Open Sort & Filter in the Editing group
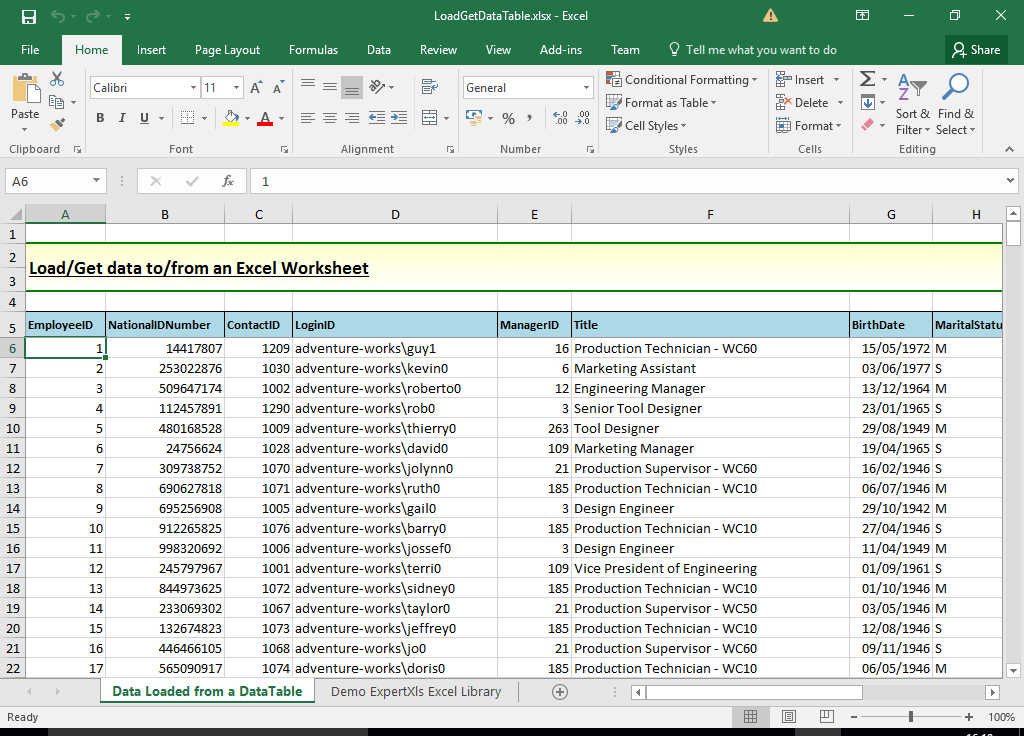This screenshot has width=1024, height=736. (x=912, y=112)
